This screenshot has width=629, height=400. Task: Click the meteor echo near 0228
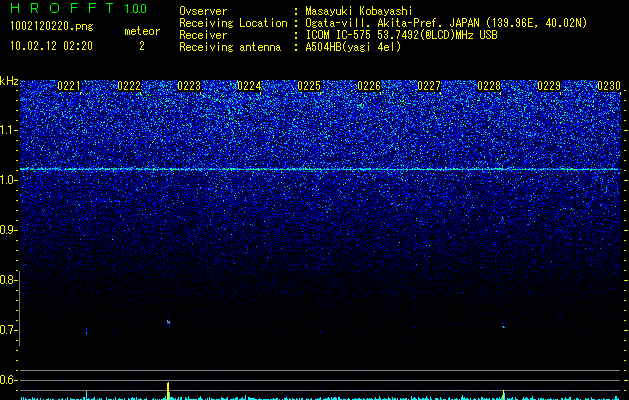[x=503, y=325]
